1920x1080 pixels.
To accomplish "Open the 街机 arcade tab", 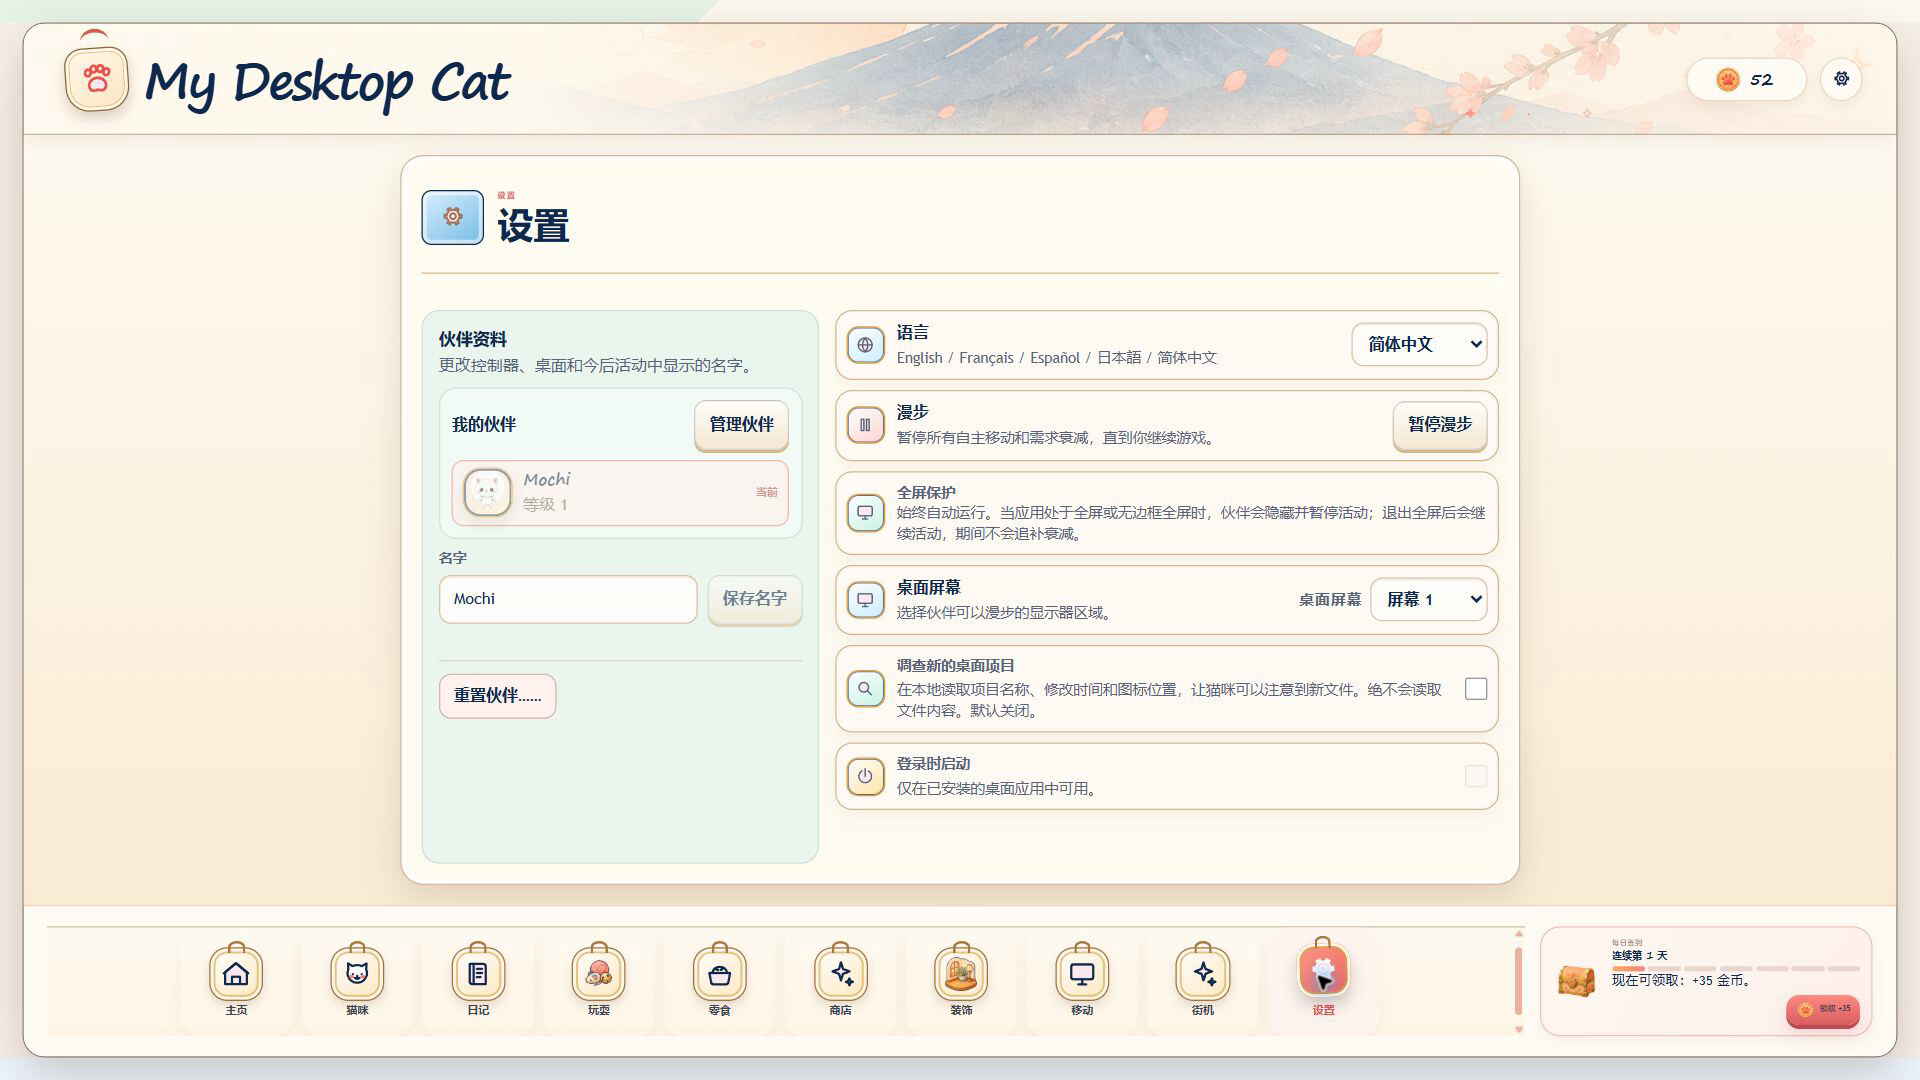I will click(x=1203, y=980).
